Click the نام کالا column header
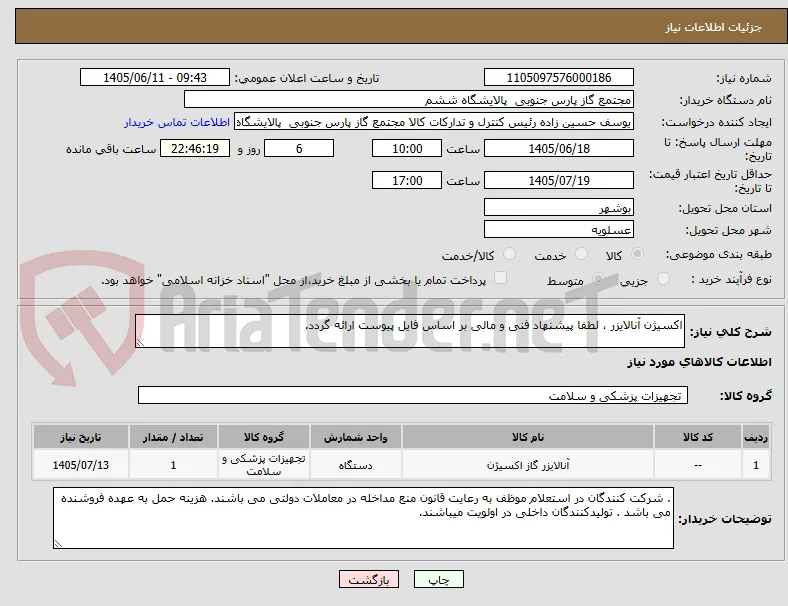788x606 pixels. (x=528, y=437)
